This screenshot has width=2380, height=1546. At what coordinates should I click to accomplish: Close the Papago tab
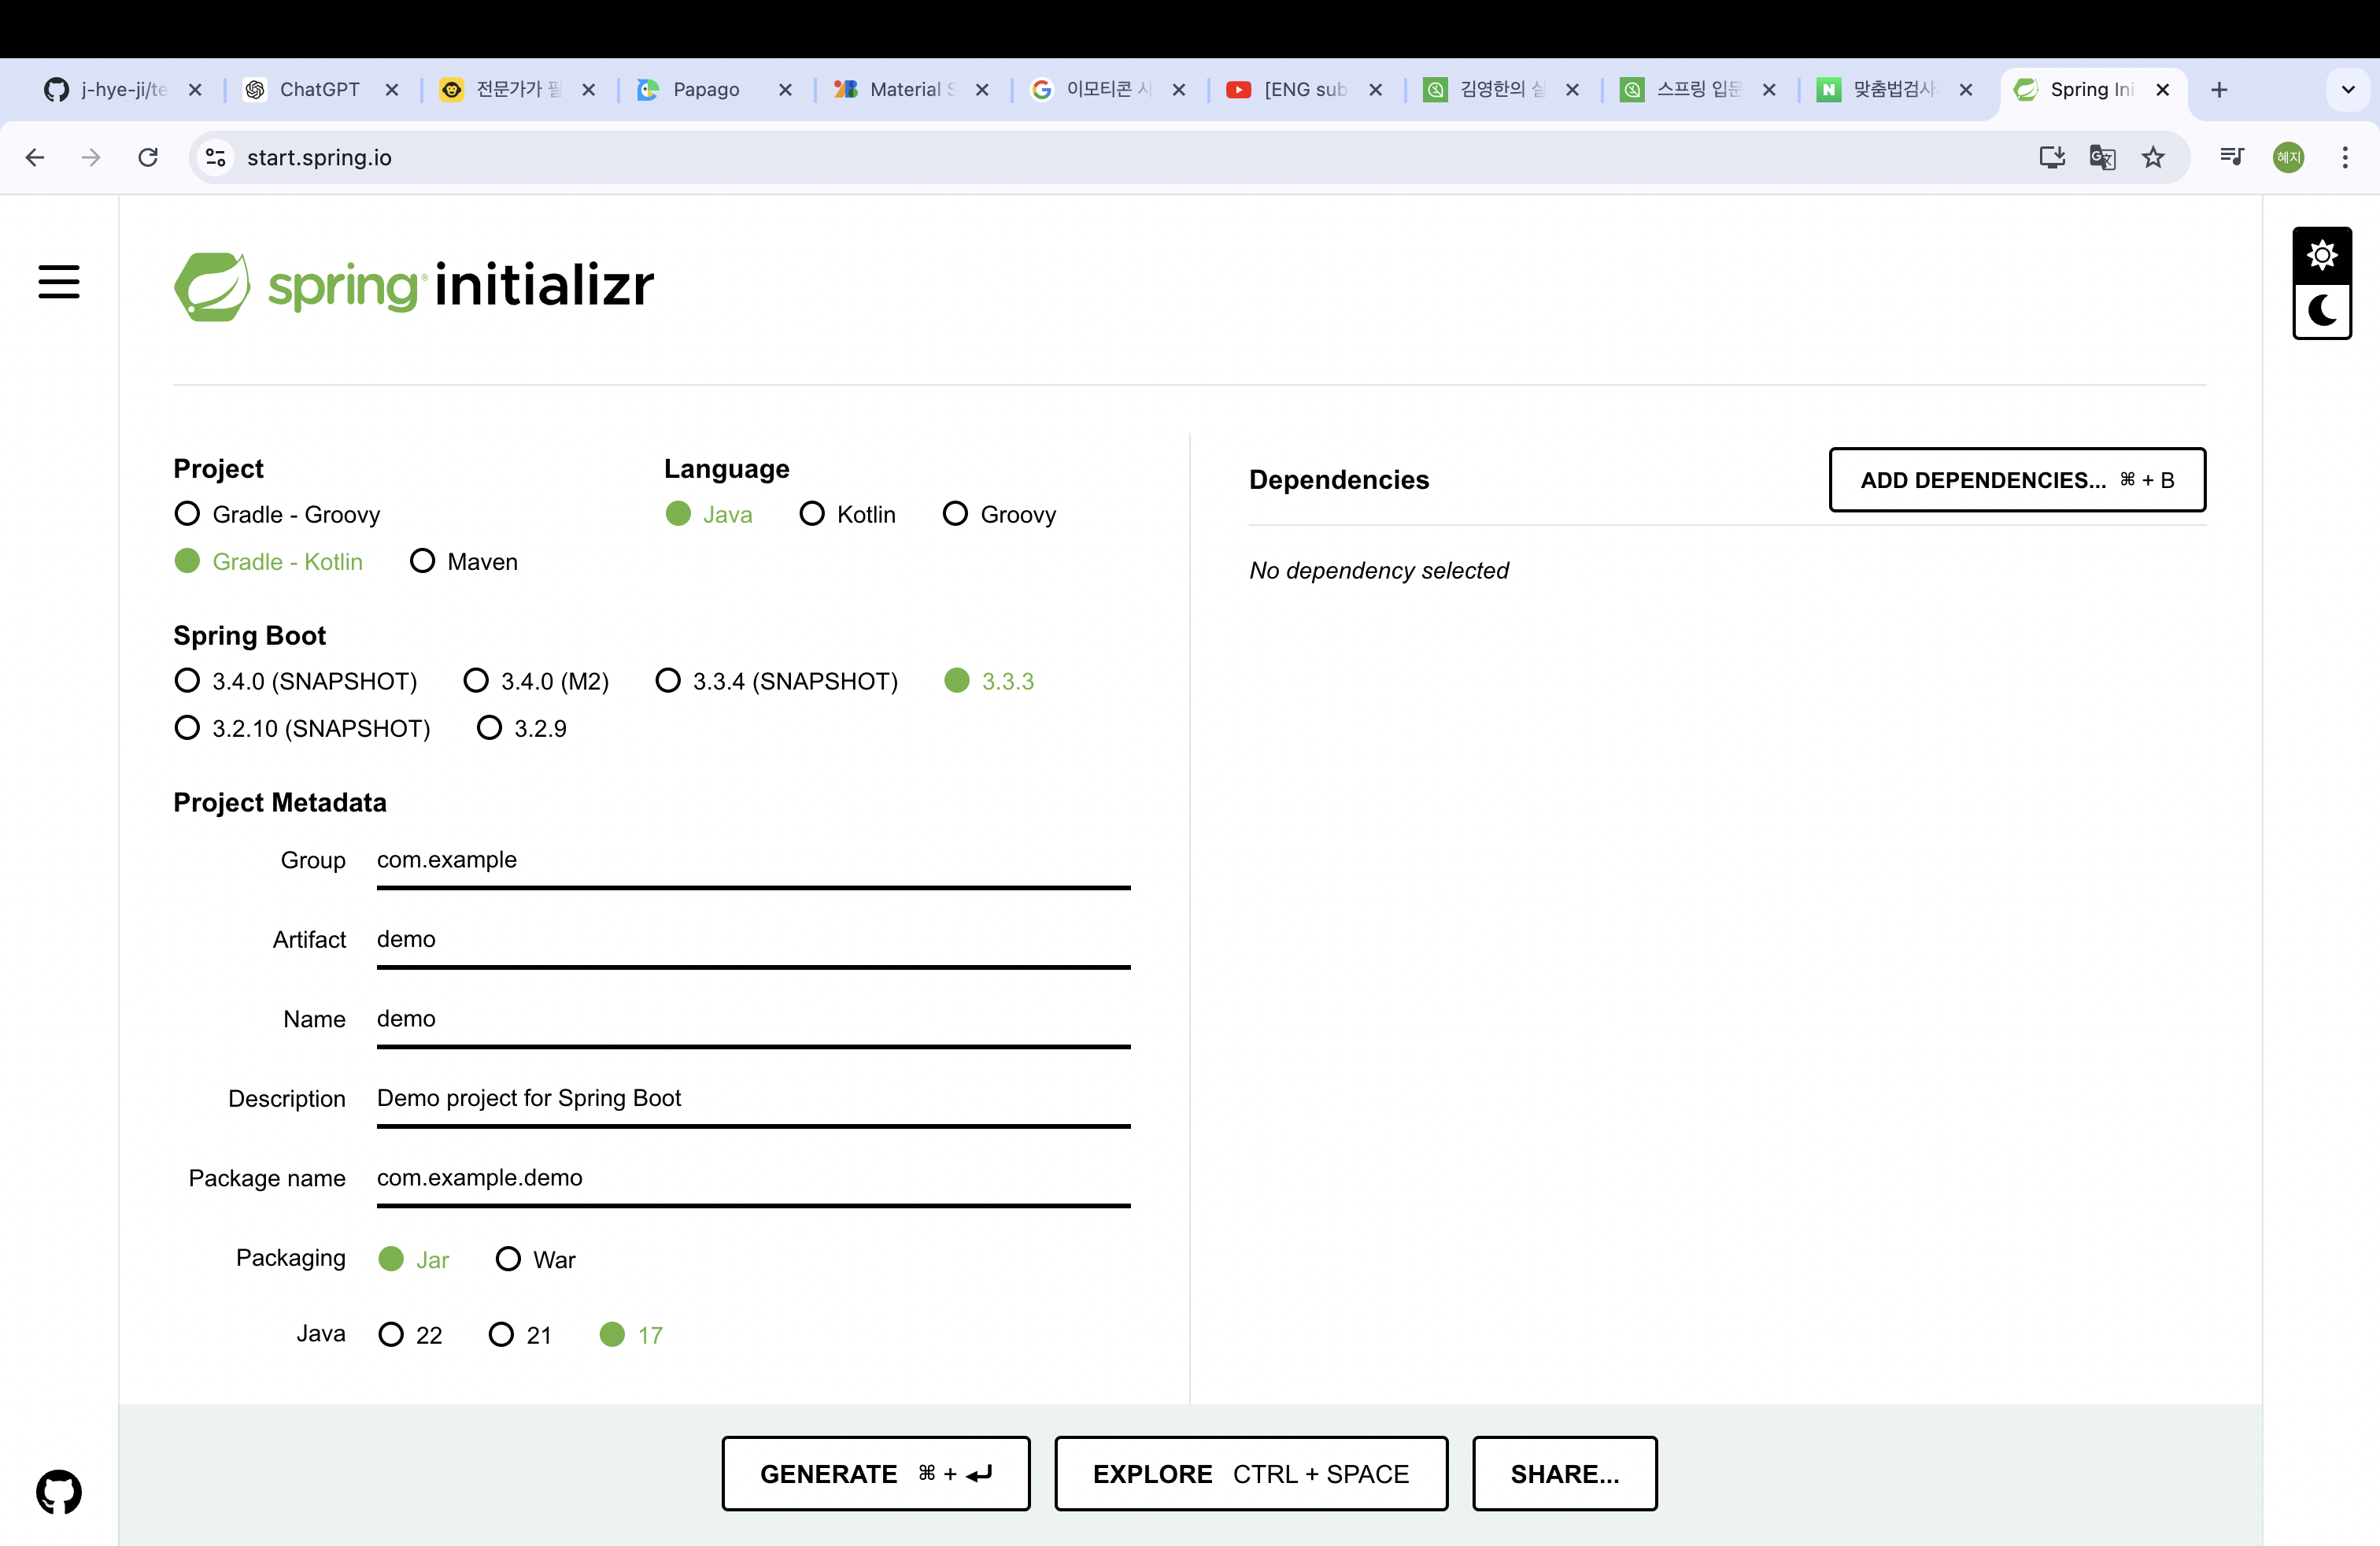(x=785, y=90)
